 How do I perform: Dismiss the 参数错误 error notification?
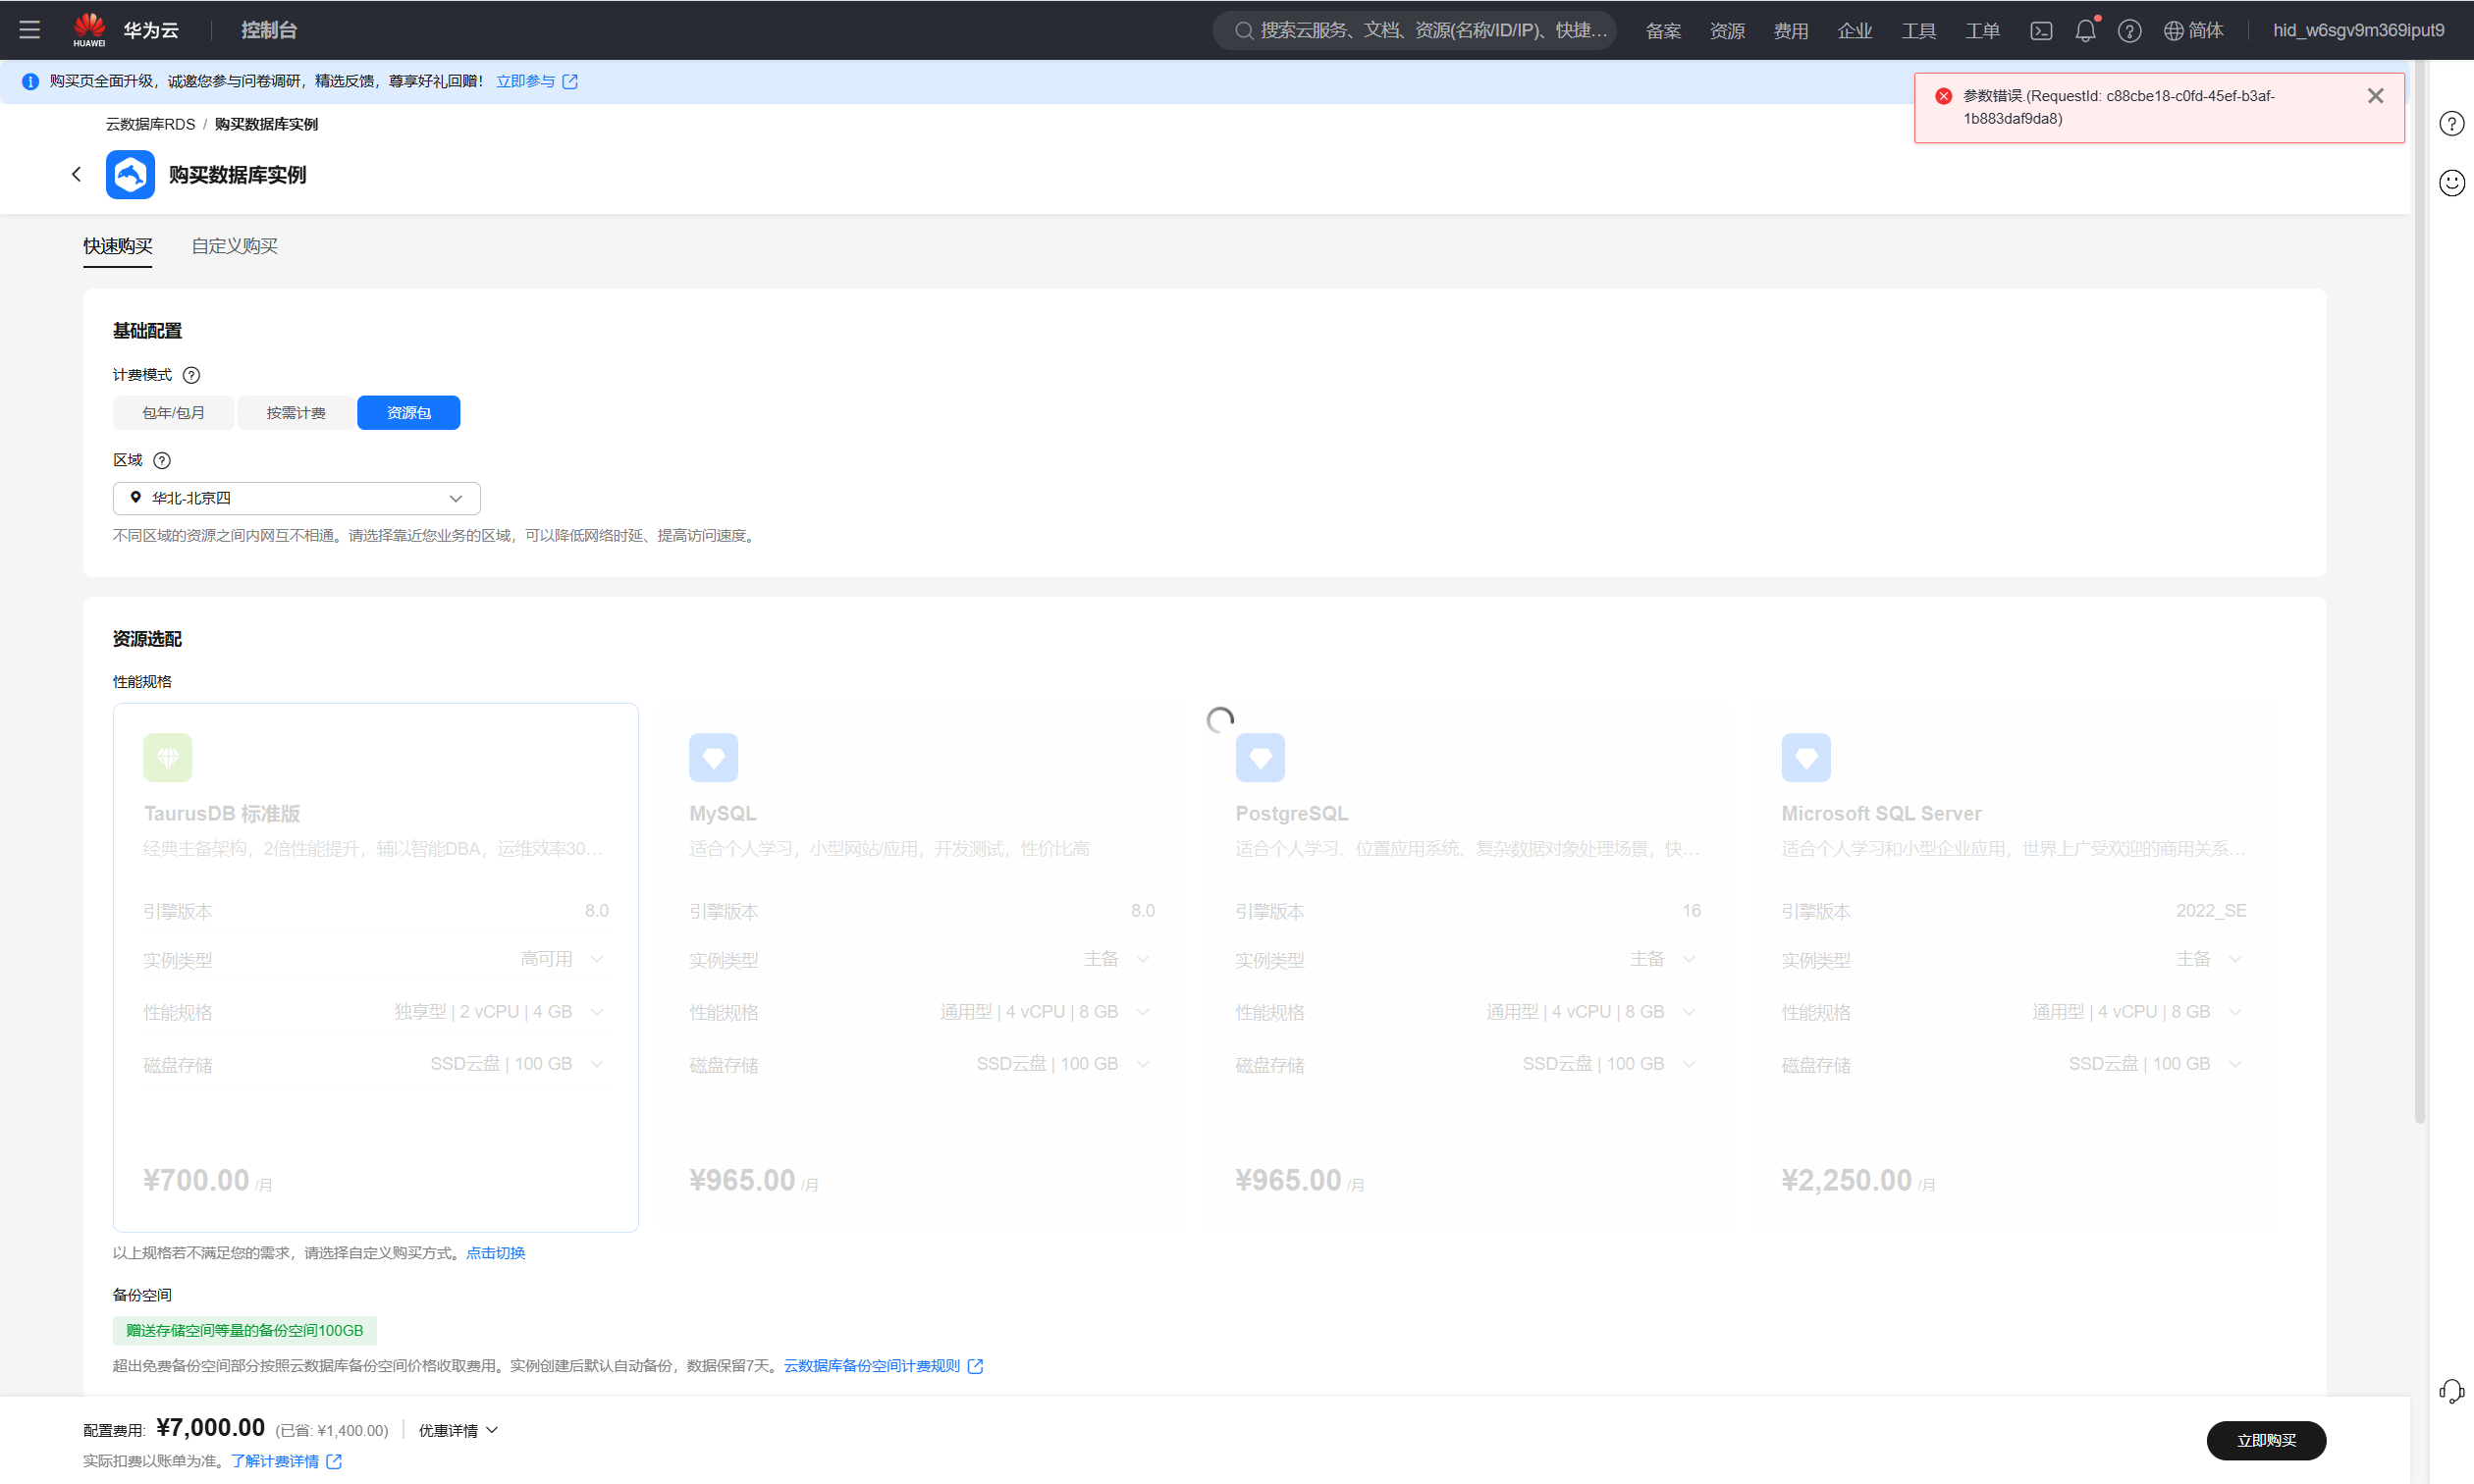point(2375,96)
